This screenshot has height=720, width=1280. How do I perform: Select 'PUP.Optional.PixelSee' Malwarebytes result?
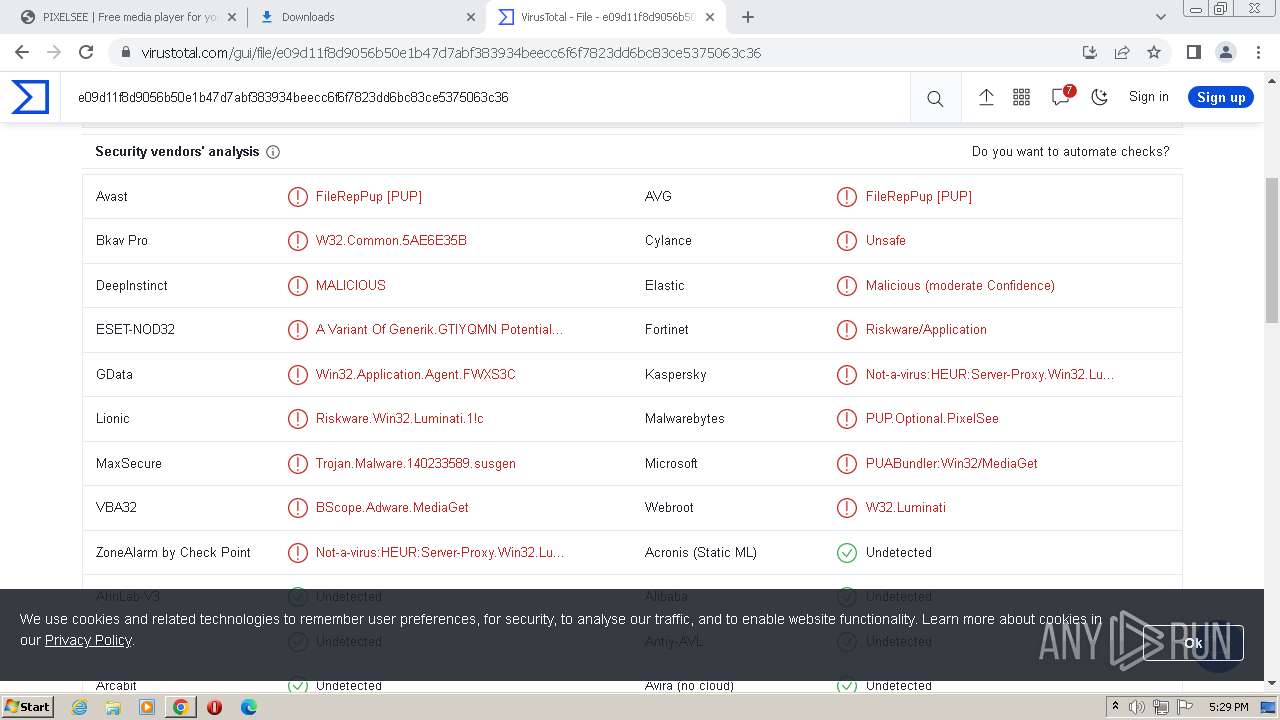pos(932,419)
